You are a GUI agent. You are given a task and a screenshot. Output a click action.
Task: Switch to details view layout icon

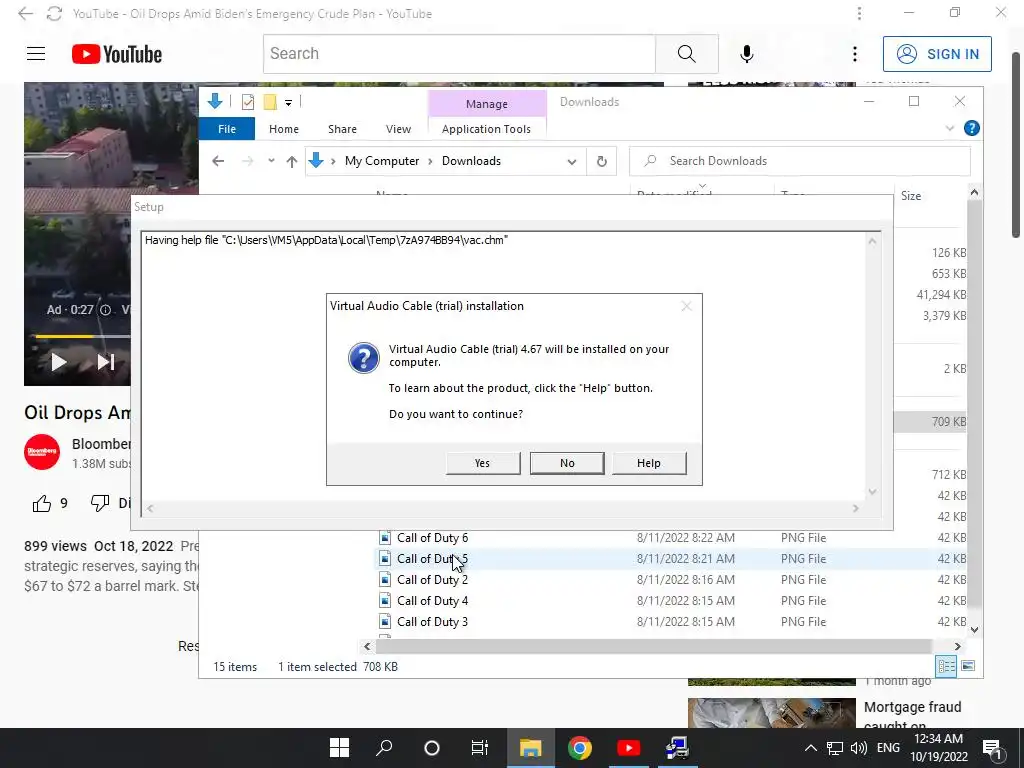(946, 666)
